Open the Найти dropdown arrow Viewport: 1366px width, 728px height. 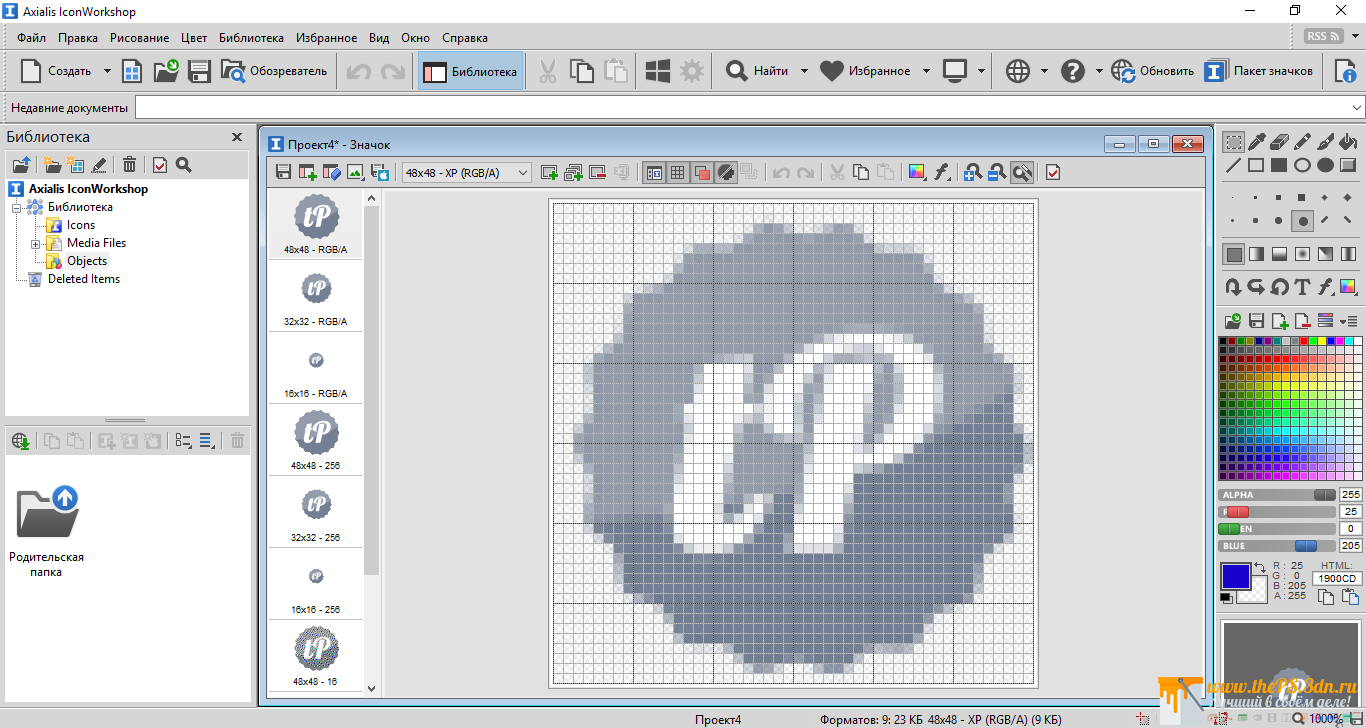(x=804, y=71)
